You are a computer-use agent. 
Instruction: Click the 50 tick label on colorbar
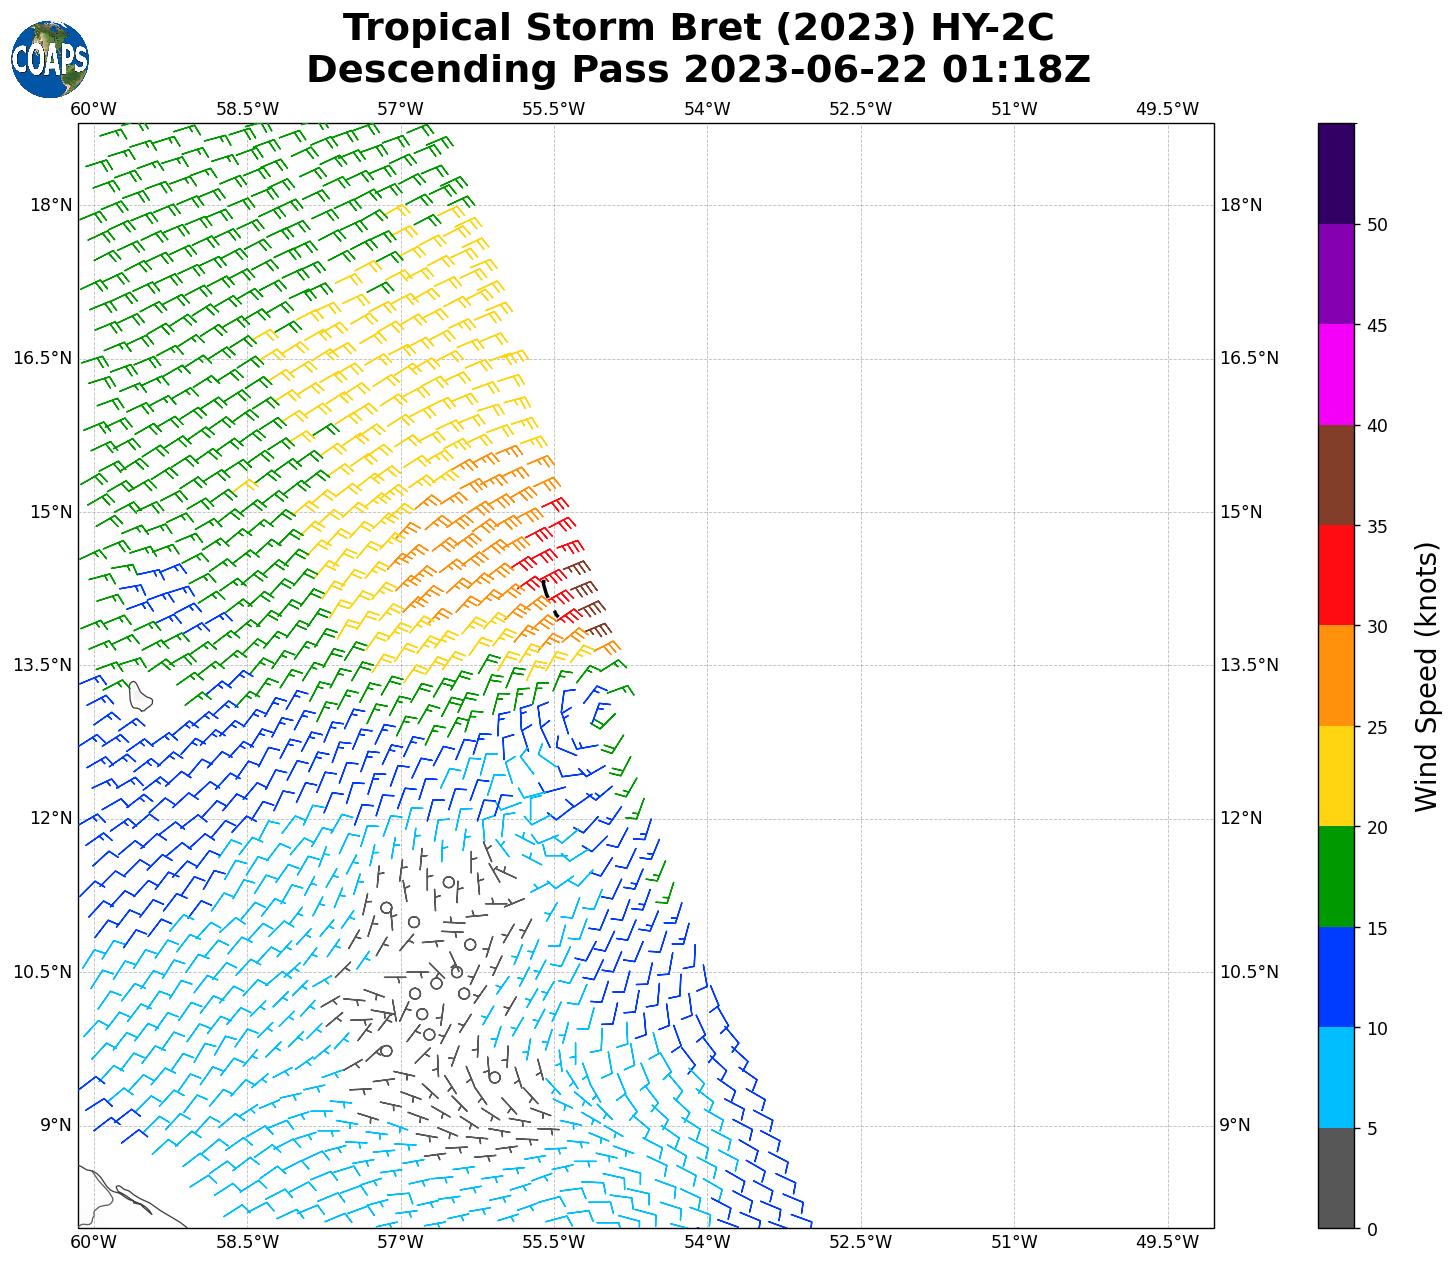(1377, 225)
